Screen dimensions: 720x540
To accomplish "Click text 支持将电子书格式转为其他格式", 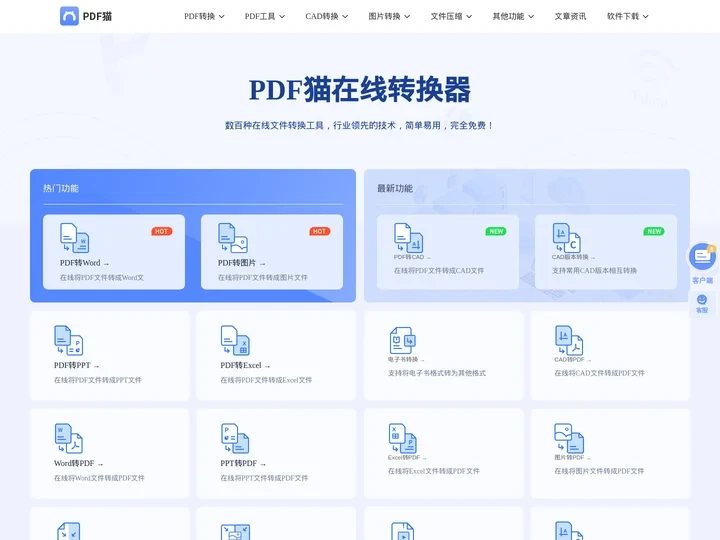I will click(437, 373).
